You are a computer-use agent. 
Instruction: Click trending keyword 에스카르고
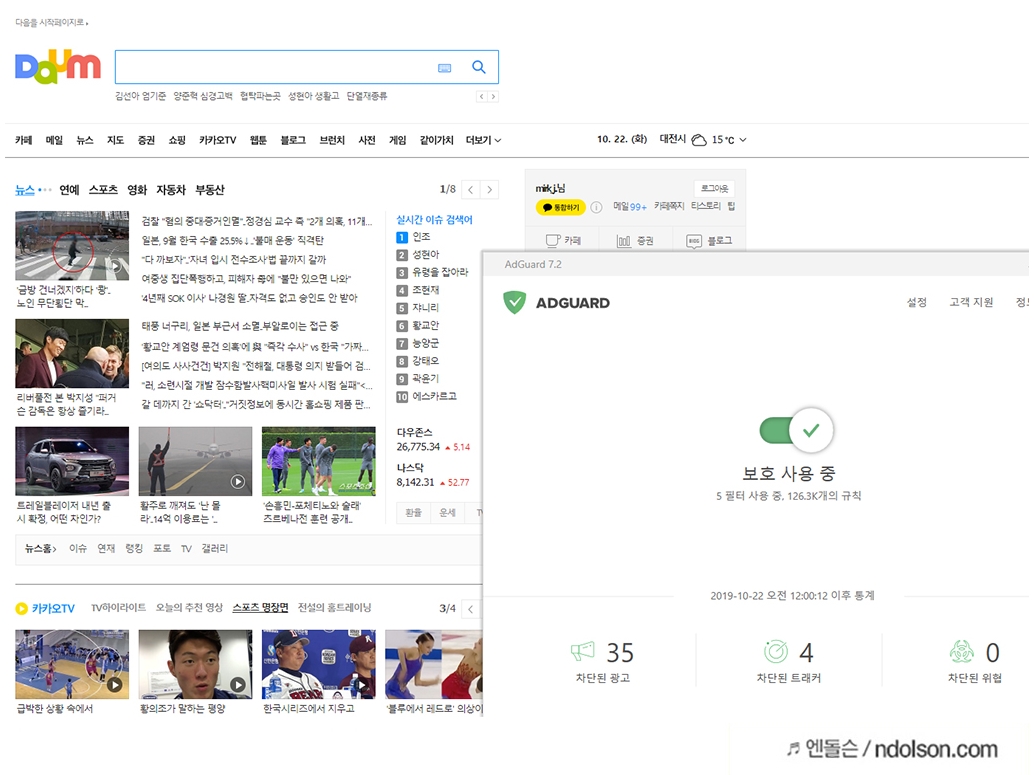point(435,396)
